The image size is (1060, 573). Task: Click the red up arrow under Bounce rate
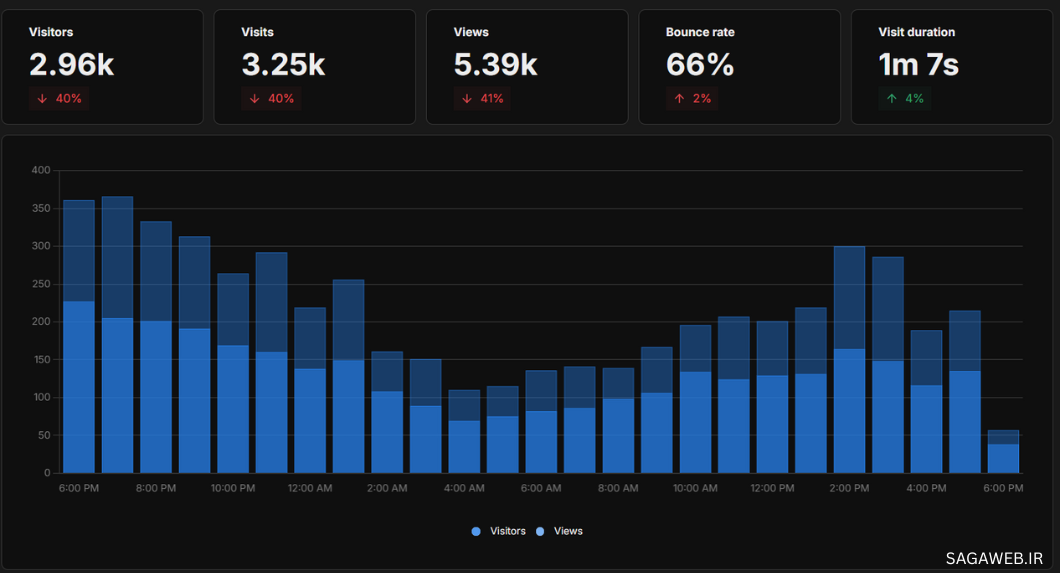(x=679, y=99)
